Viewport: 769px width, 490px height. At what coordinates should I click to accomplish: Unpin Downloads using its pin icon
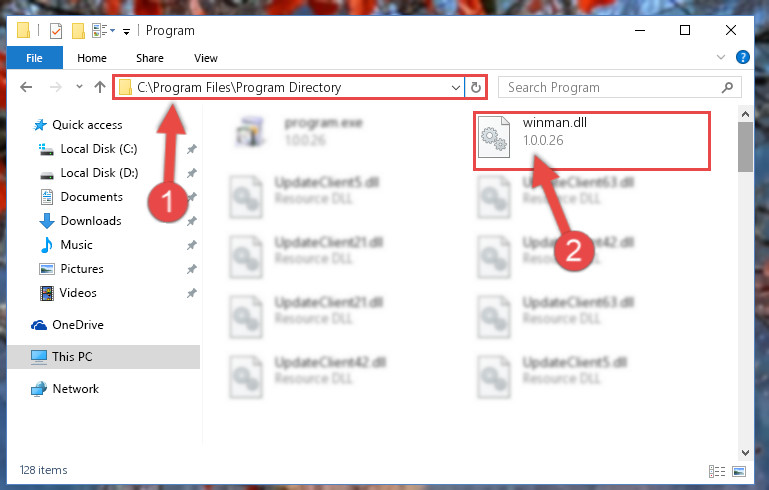pyautogui.click(x=192, y=221)
